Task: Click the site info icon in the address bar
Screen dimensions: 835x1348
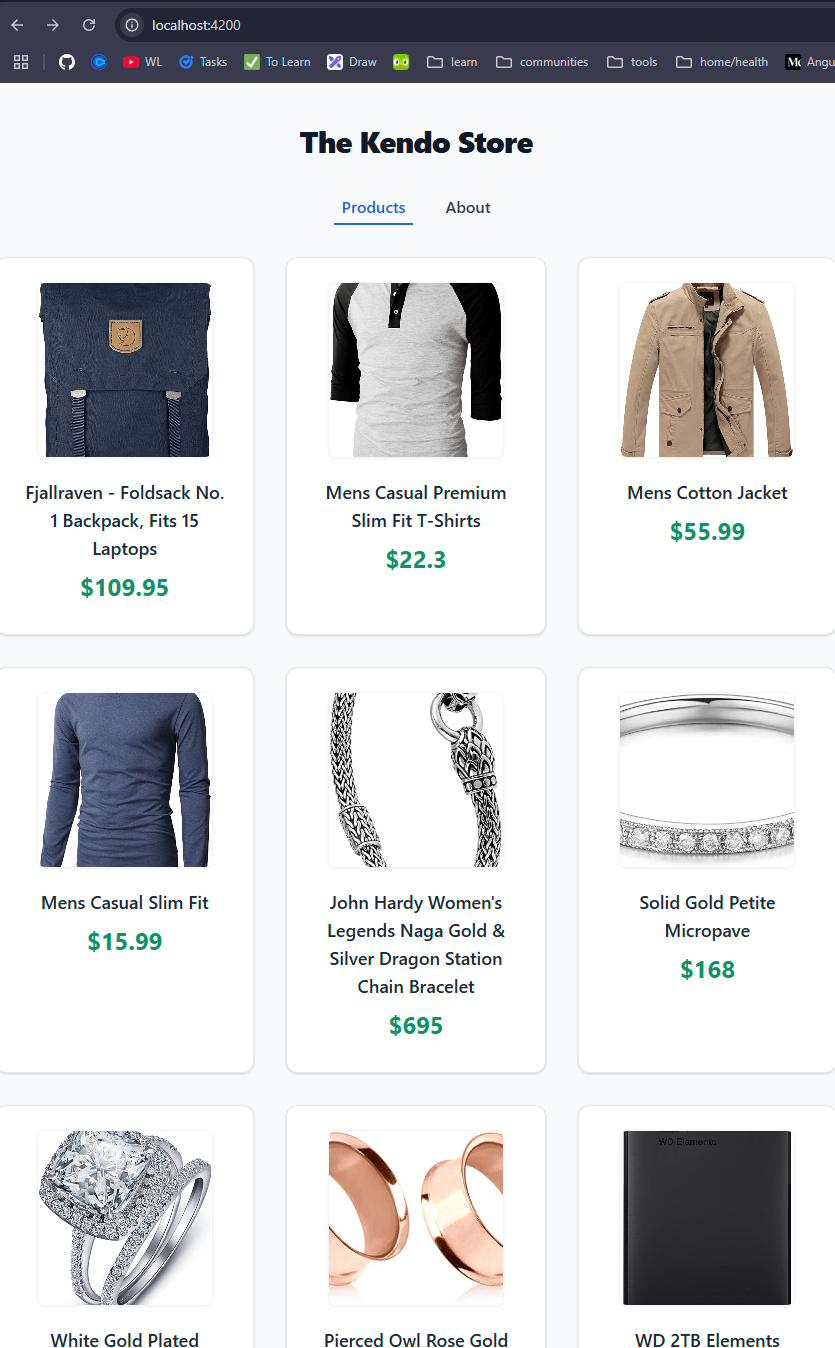Action: click(131, 25)
